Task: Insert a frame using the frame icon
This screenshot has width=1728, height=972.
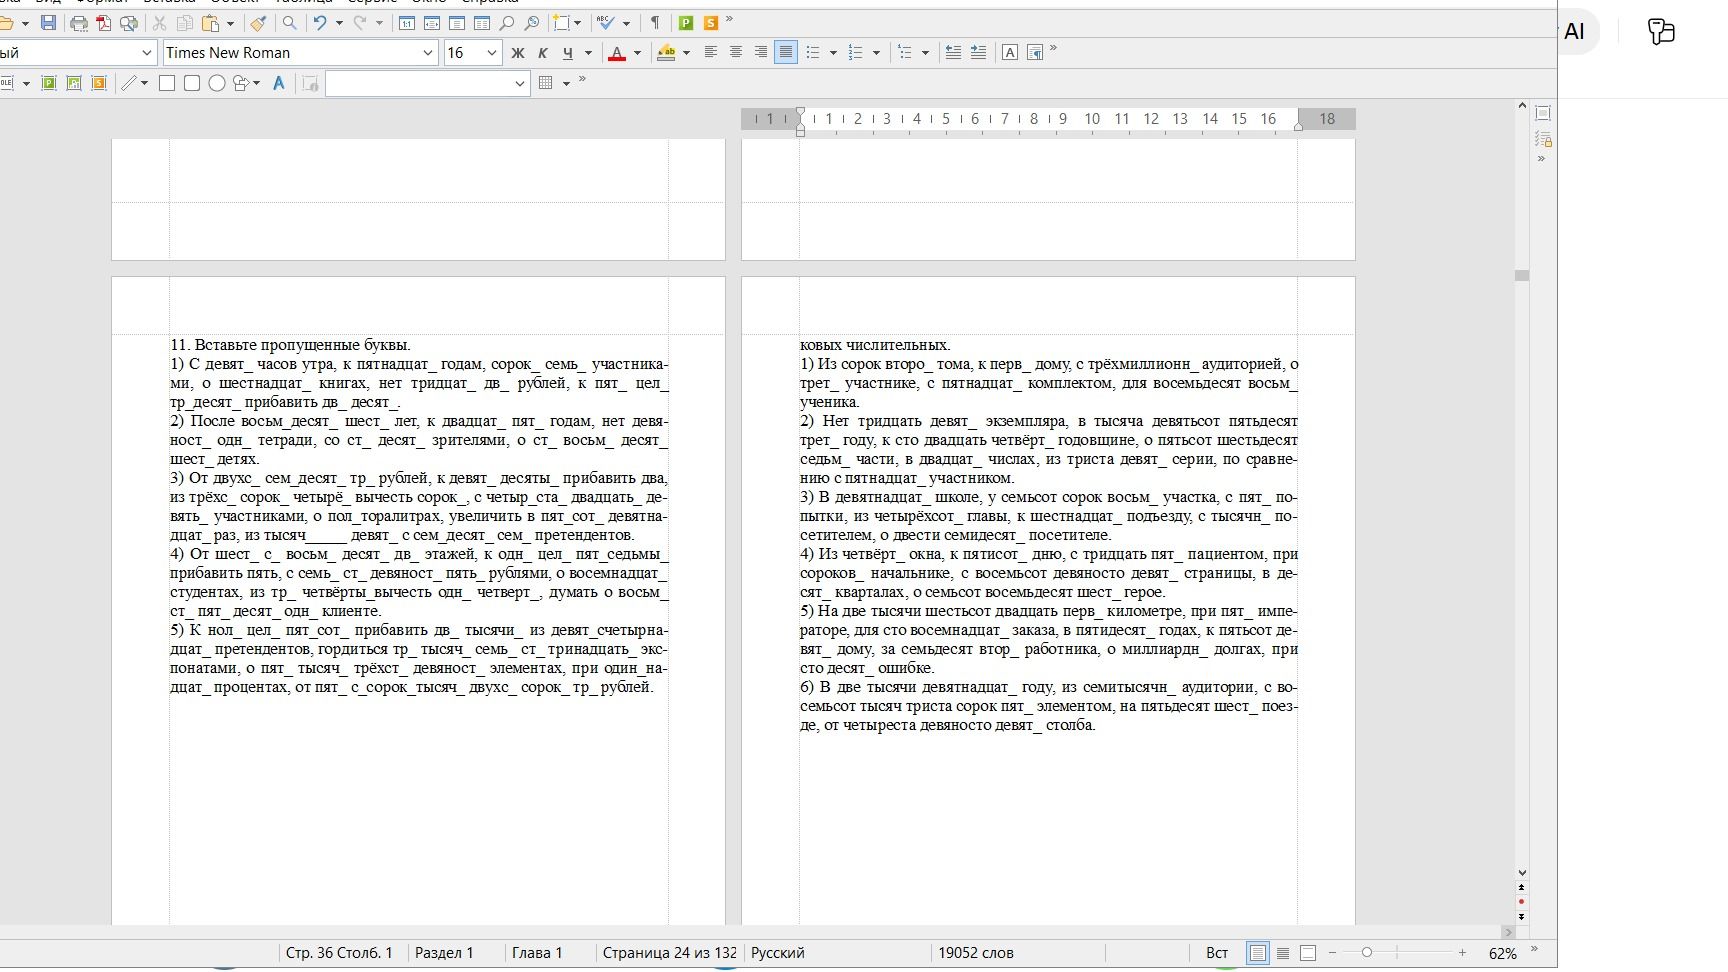Action: (562, 22)
